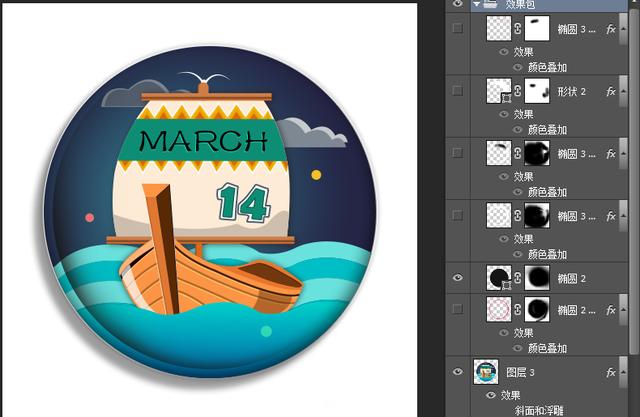This screenshot has height=417, width=640.
Task: Toggle visibility of 图层 3 layer
Action: click(458, 372)
